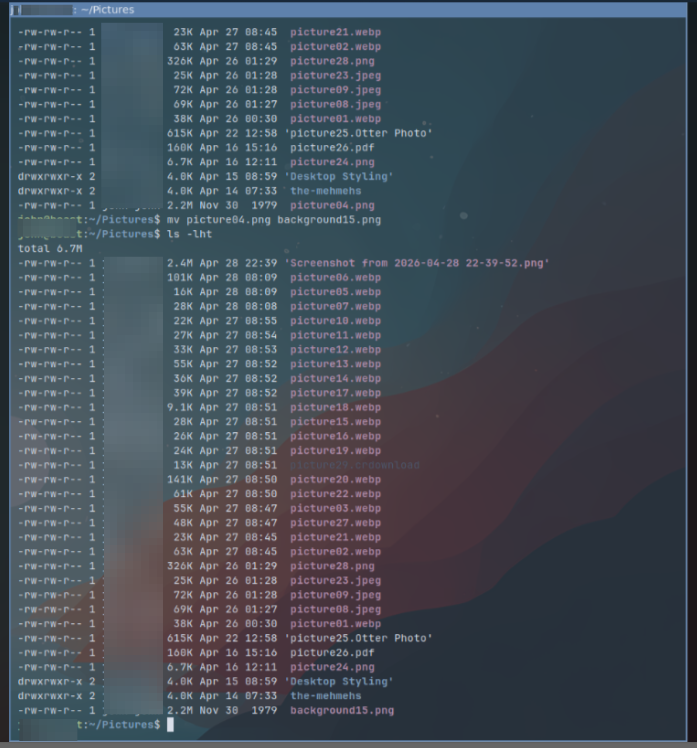Select the picture06.webp filename
This screenshot has height=748, width=697.
point(335,278)
